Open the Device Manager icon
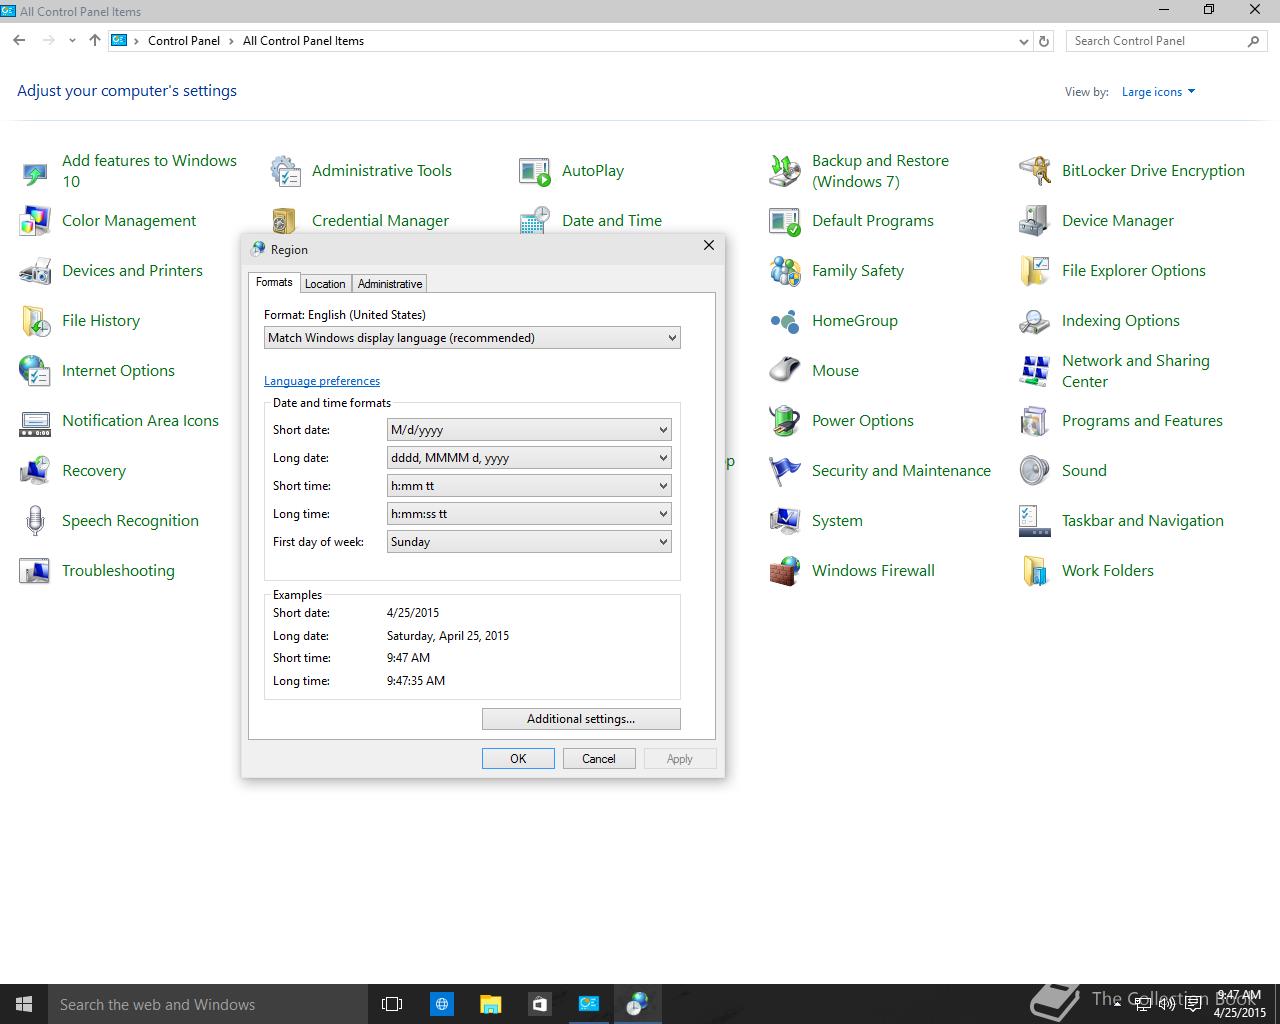Viewport: 1280px width, 1024px height. click(1035, 221)
